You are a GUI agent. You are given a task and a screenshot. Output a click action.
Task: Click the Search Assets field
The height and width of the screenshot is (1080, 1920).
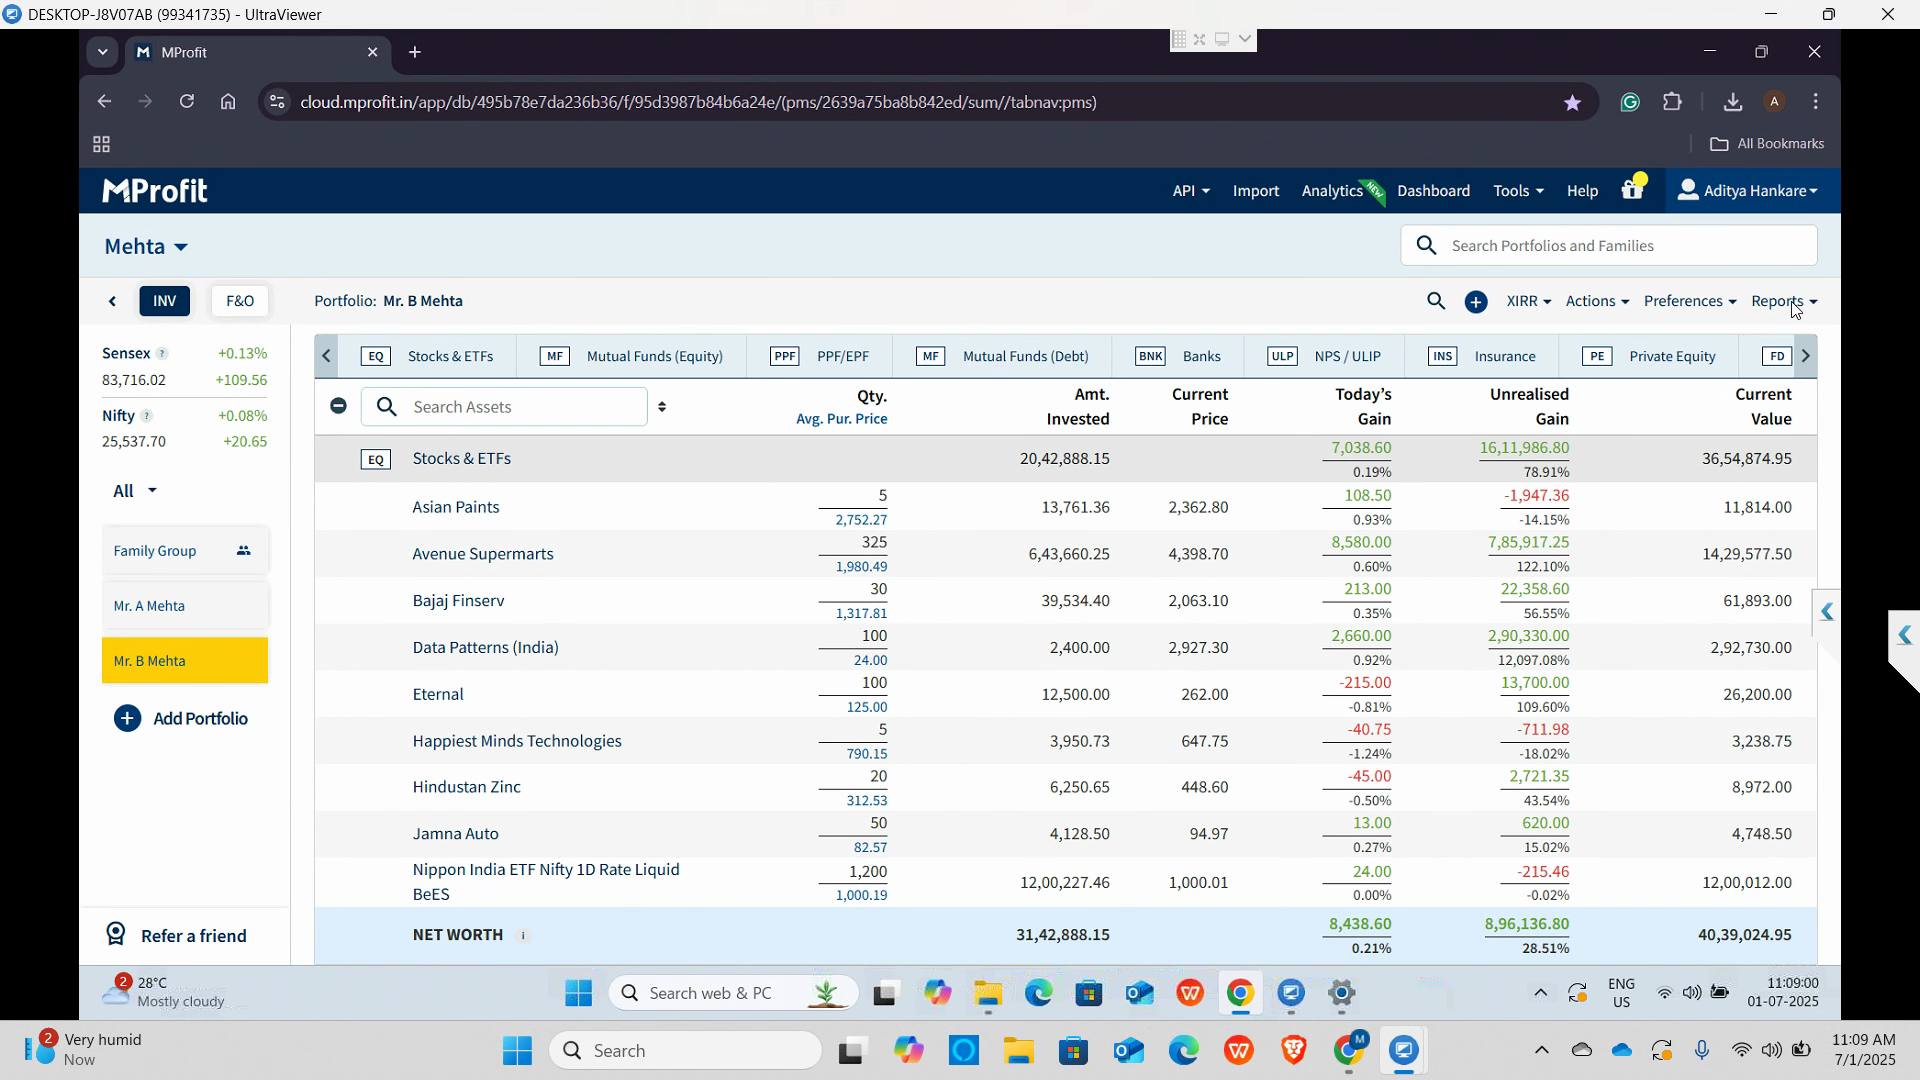(x=505, y=407)
